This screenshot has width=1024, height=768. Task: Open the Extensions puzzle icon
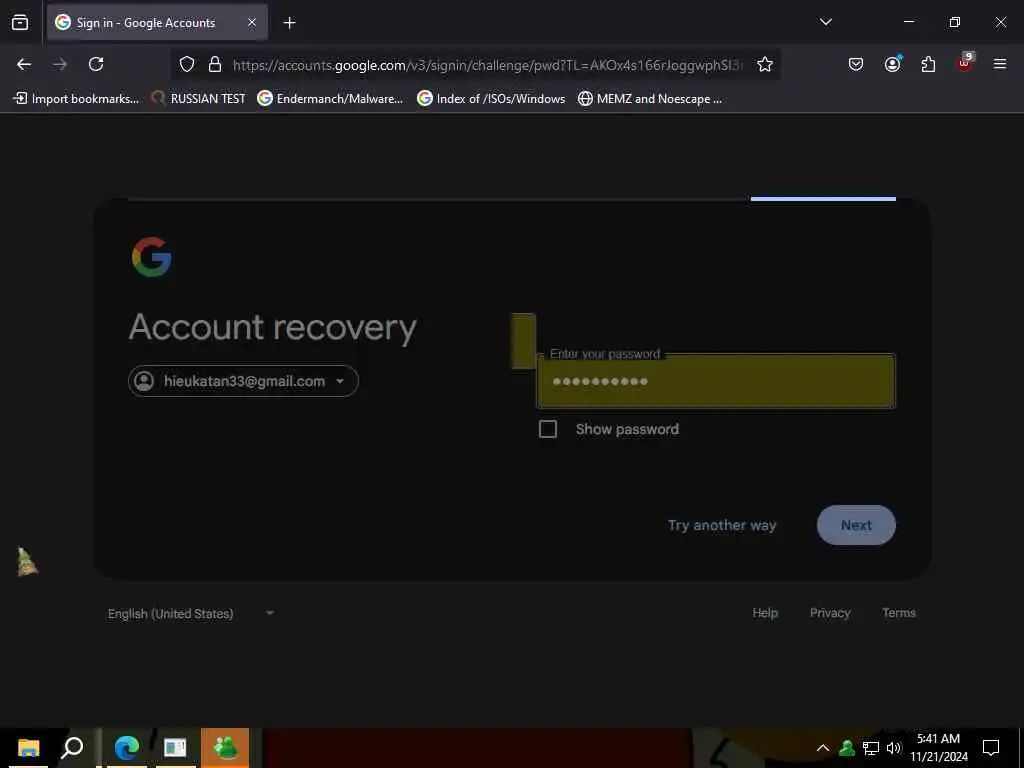tap(928, 64)
